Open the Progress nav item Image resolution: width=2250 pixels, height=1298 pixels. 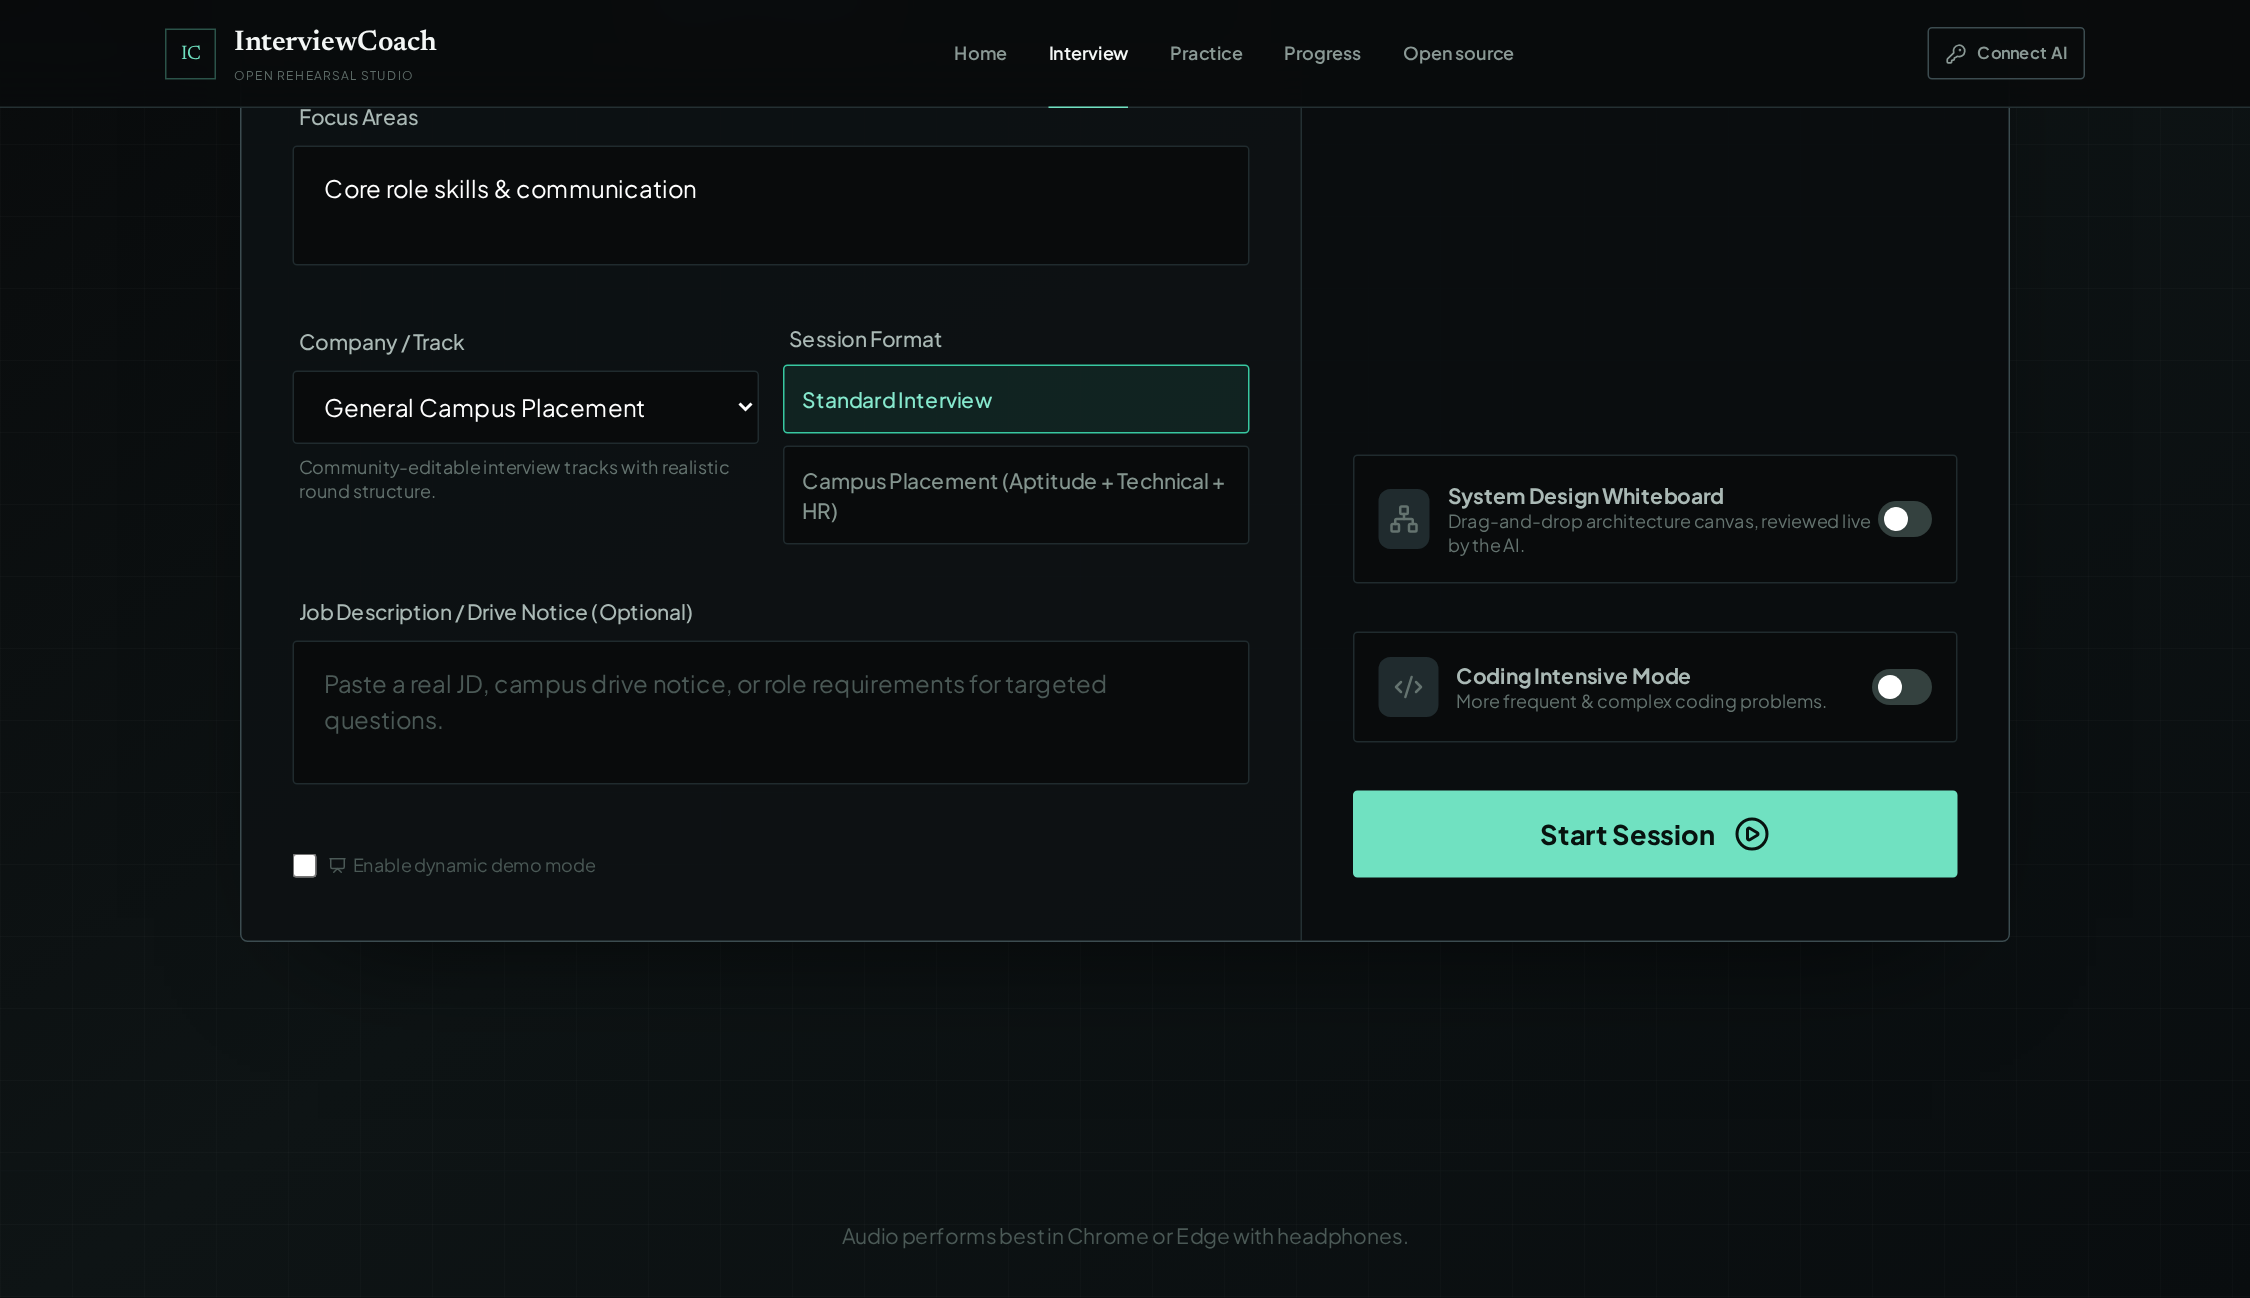click(x=1322, y=53)
